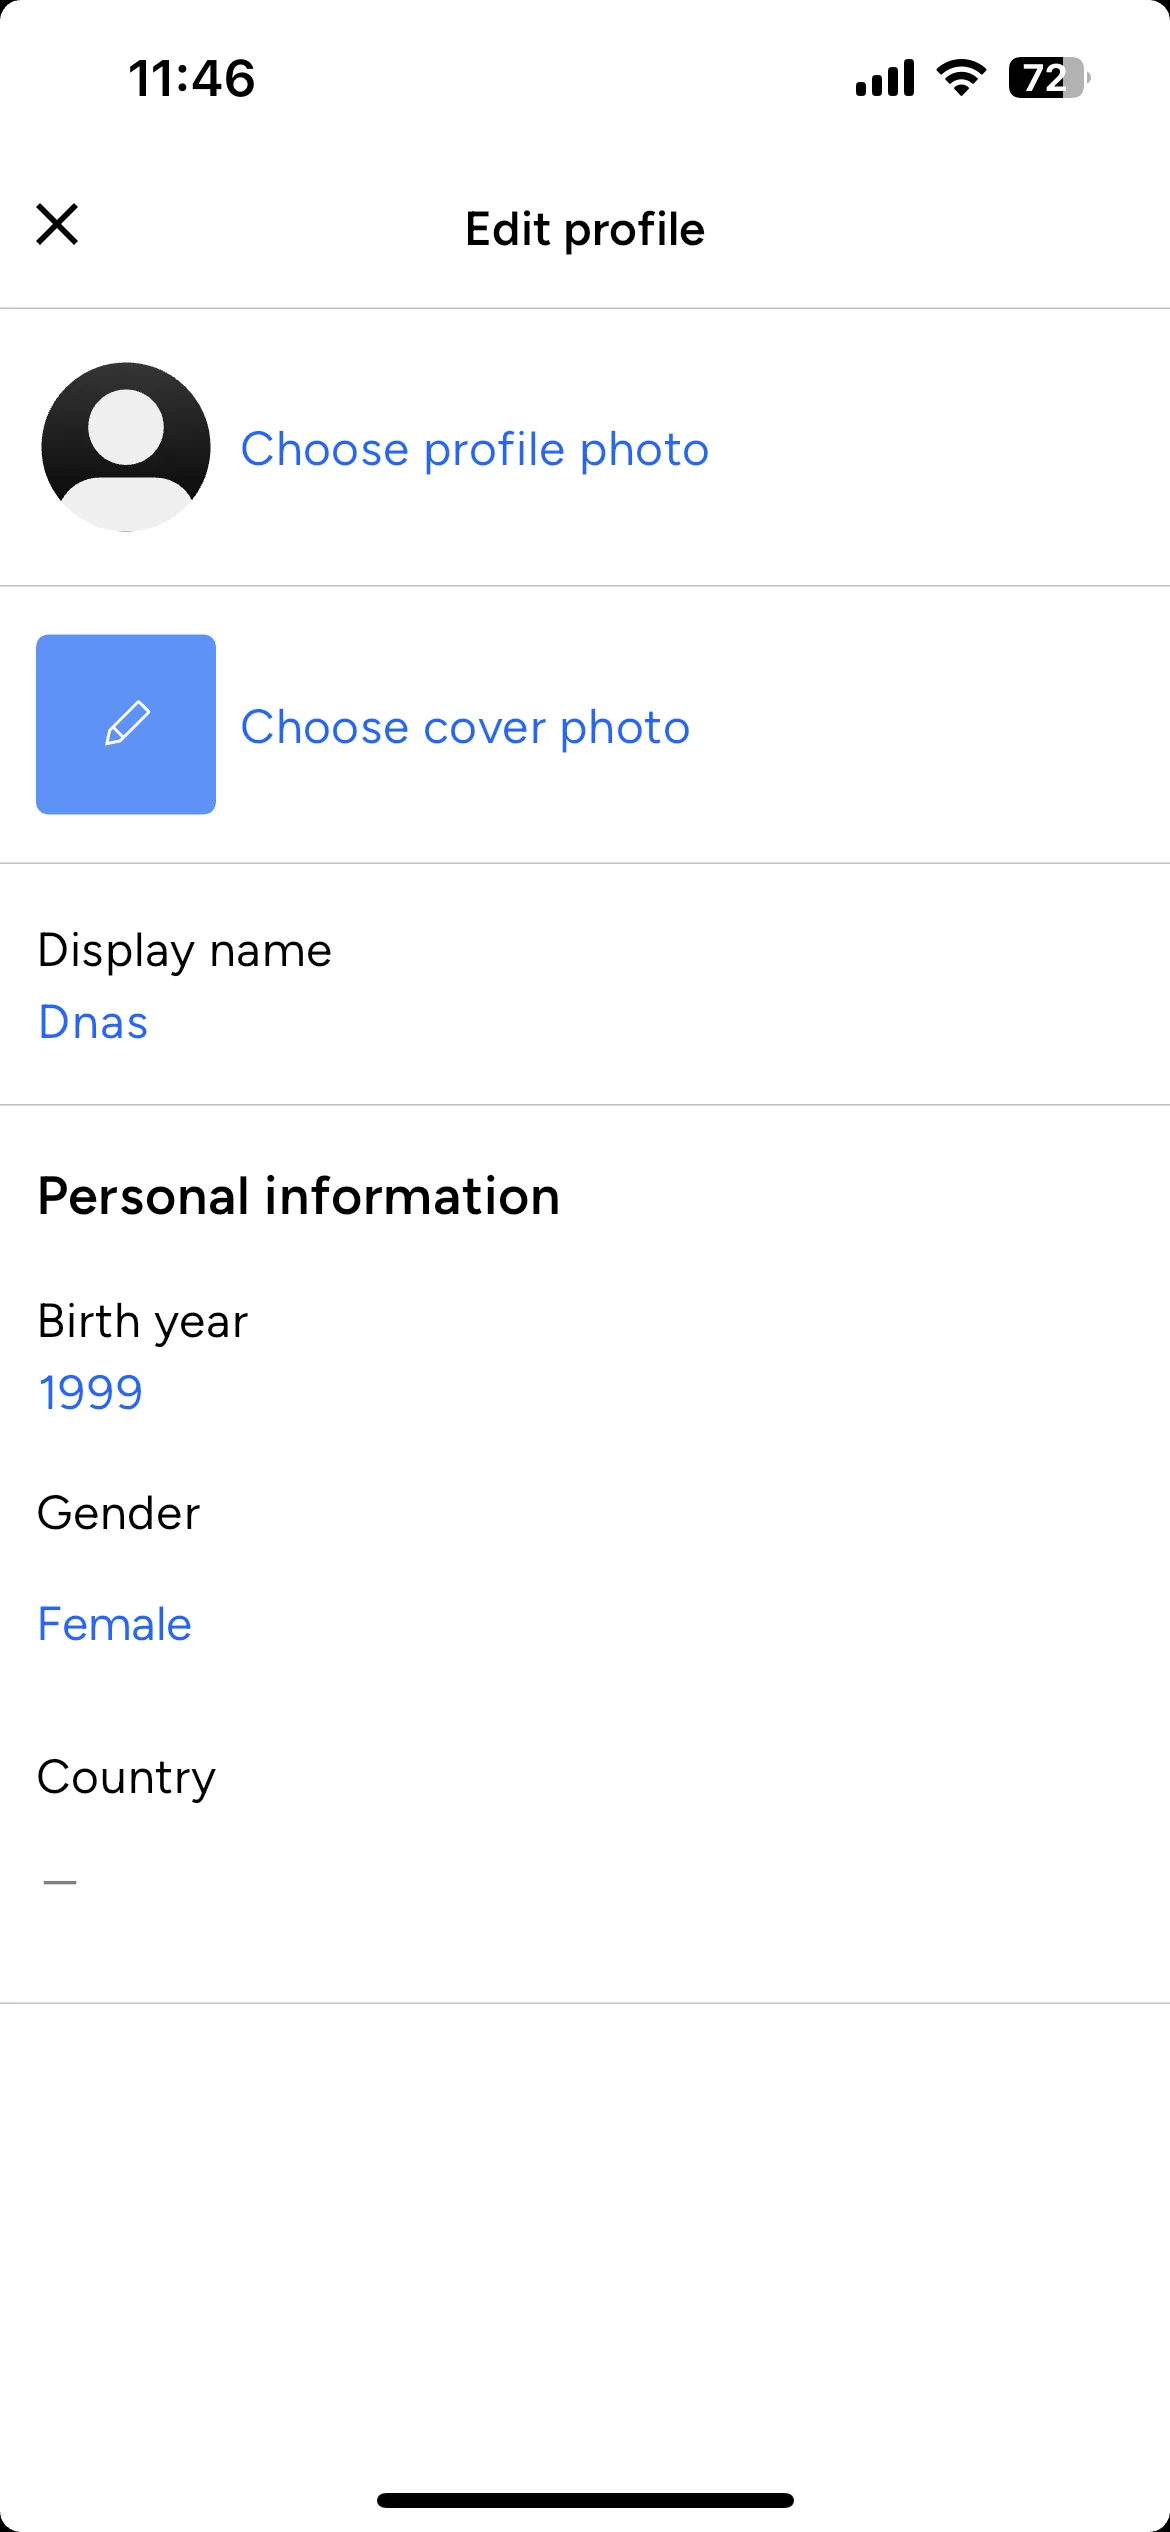Edit the display name Dnas

click(x=93, y=1022)
